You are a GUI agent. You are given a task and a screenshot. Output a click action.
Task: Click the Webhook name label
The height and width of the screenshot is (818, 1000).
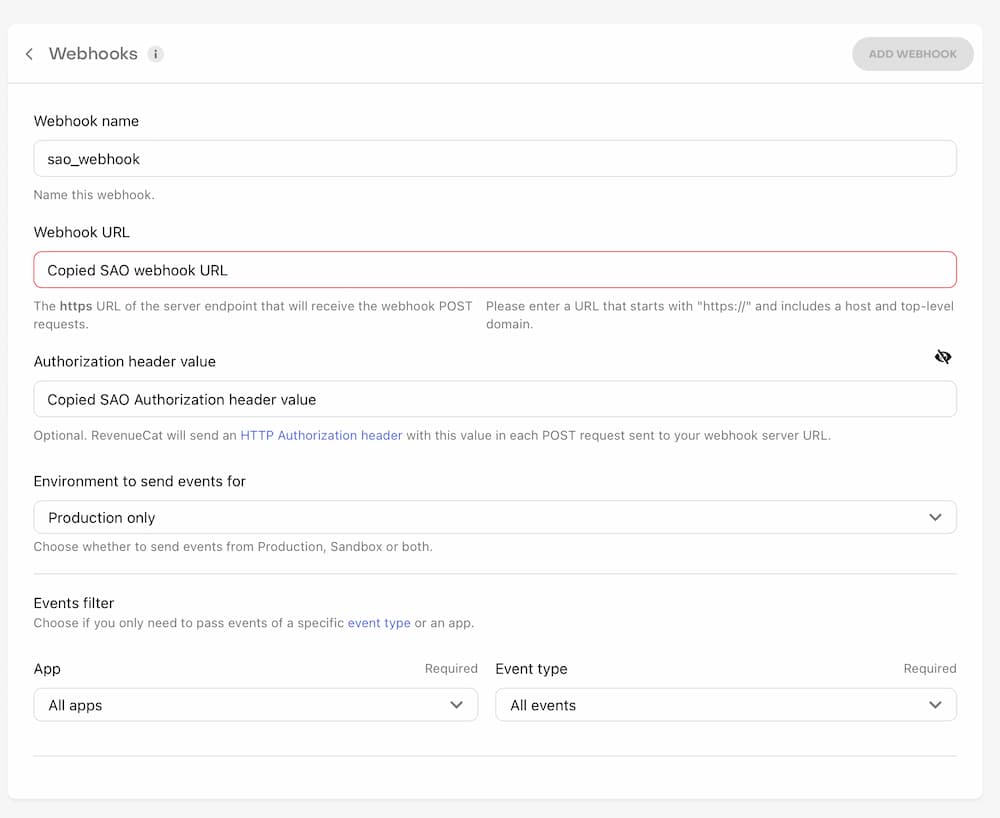pos(86,121)
